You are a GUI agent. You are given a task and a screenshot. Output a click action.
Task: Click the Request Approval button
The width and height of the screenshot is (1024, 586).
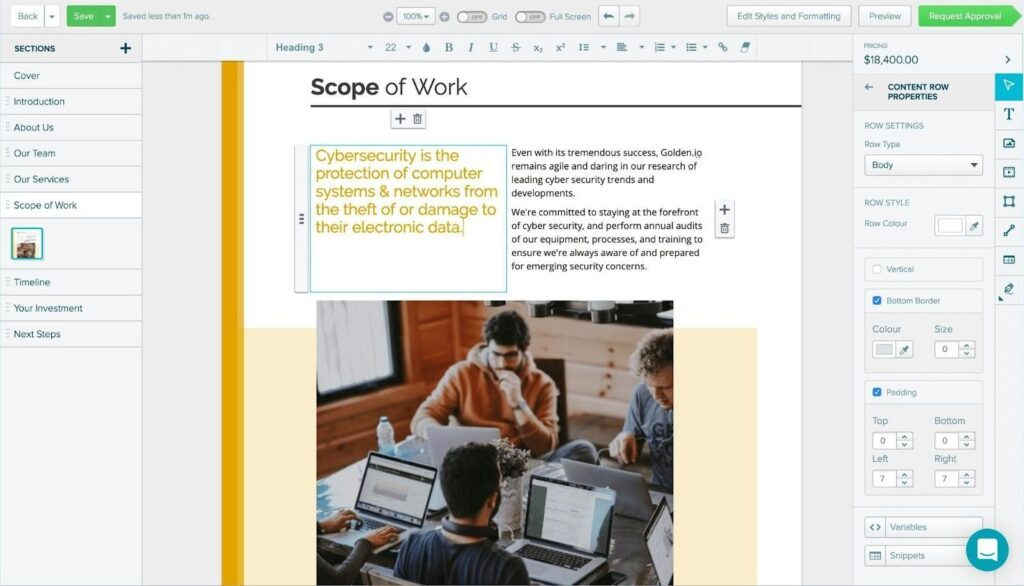click(964, 16)
